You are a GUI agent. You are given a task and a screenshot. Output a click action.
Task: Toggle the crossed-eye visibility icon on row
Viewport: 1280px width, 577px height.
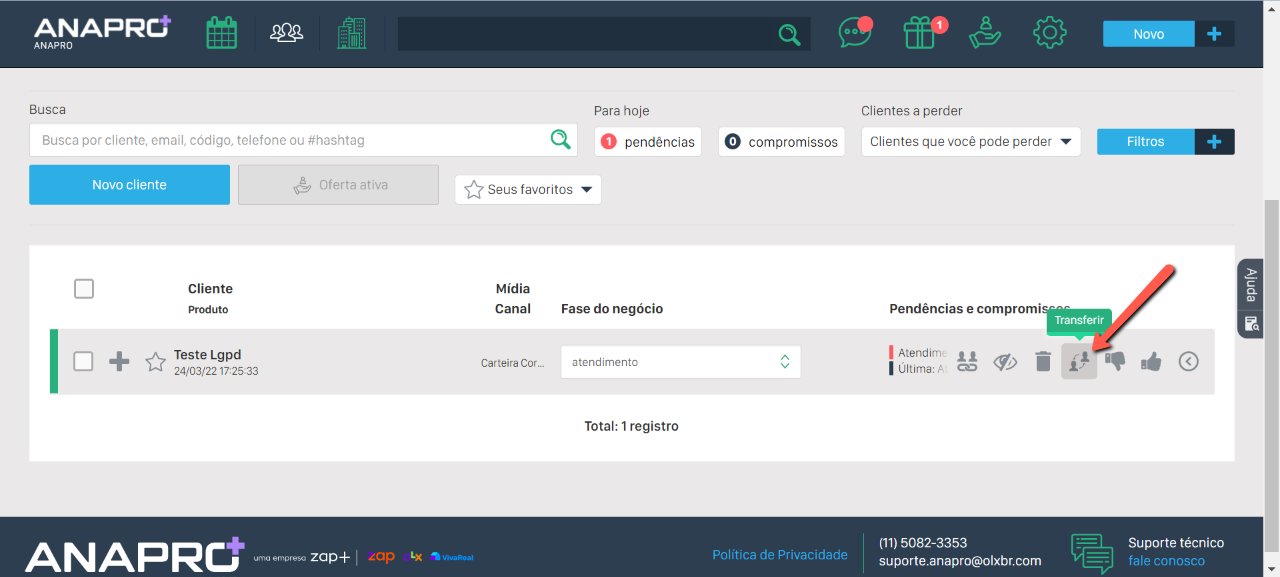click(x=1005, y=362)
